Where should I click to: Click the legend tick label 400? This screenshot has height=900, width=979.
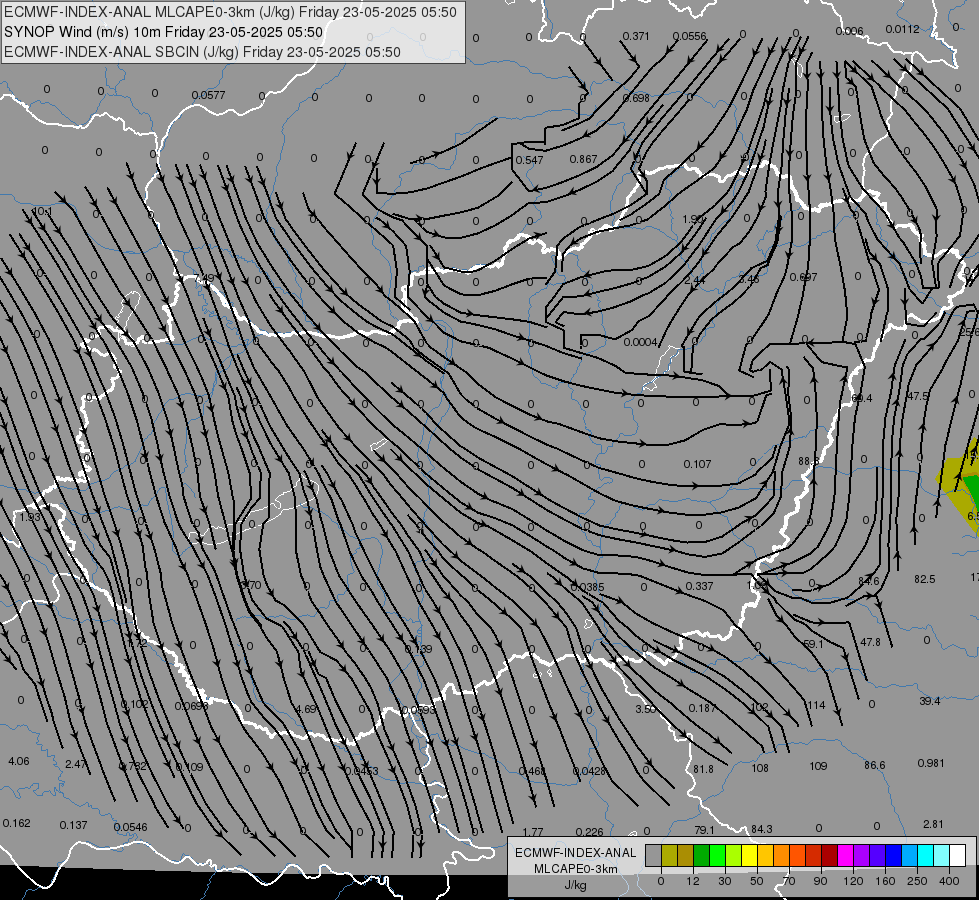coord(949,881)
